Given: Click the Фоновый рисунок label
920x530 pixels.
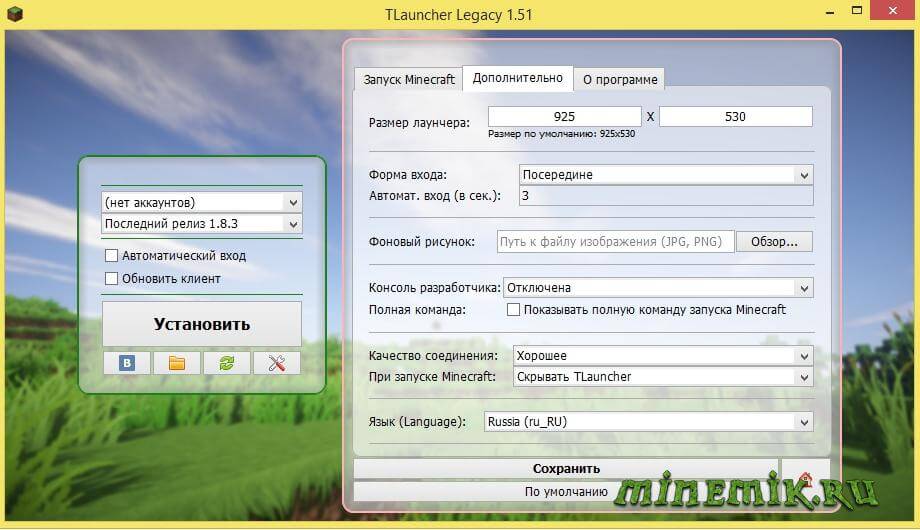Looking at the screenshot, I should point(422,242).
